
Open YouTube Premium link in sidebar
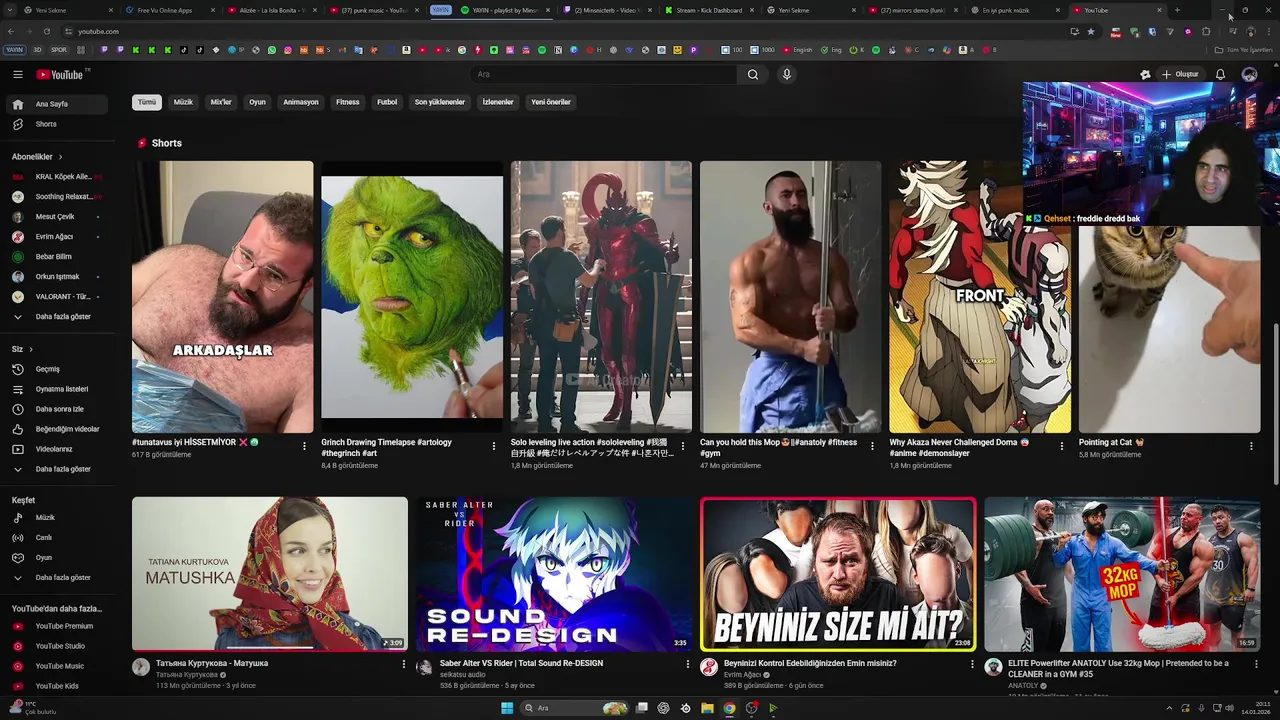tap(56, 626)
